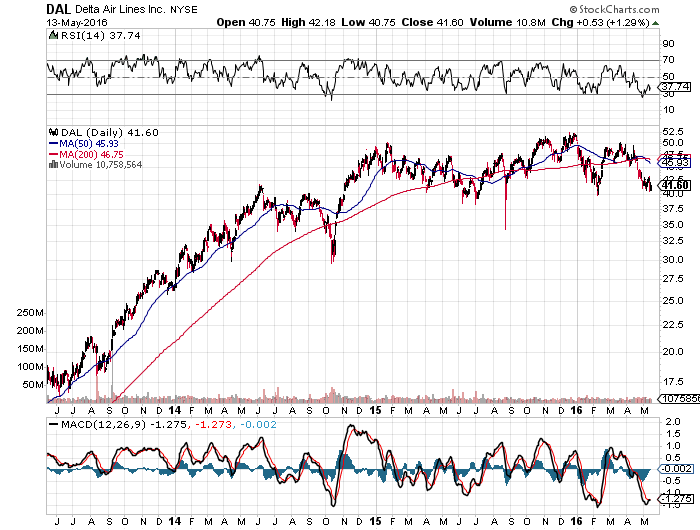Click the RSI legend line icon
This screenshot has height=530, width=700.
[53, 35]
